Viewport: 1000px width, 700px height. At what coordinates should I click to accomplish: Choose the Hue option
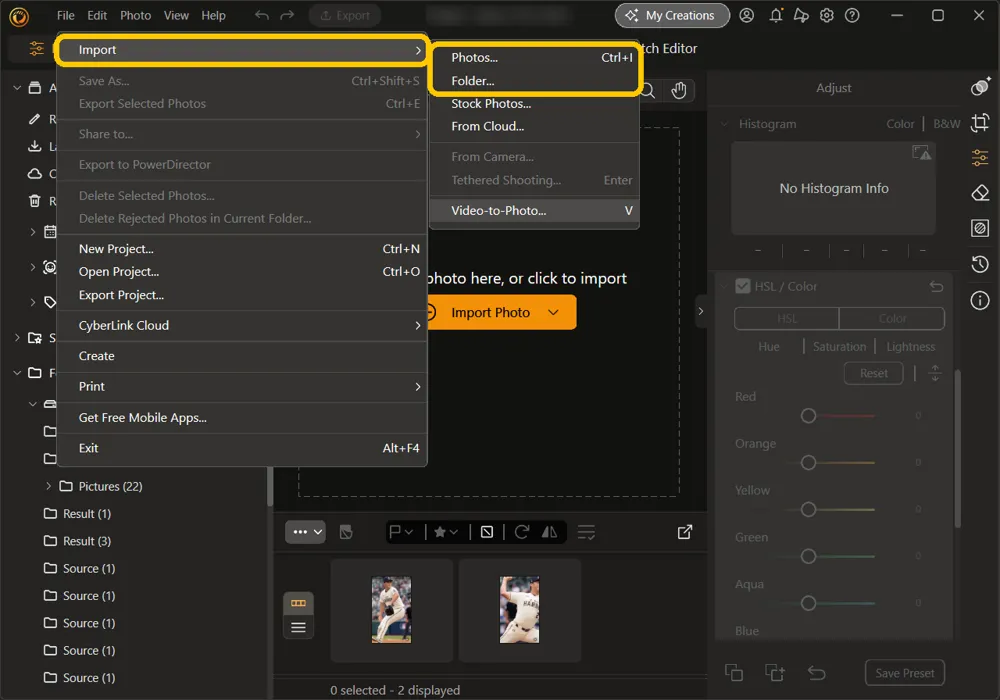click(x=768, y=346)
